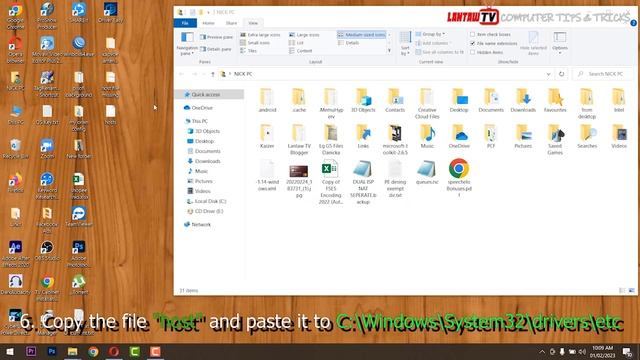
Task: Expand the layout gallery more arrow
Action: click(x=389, y=51)
